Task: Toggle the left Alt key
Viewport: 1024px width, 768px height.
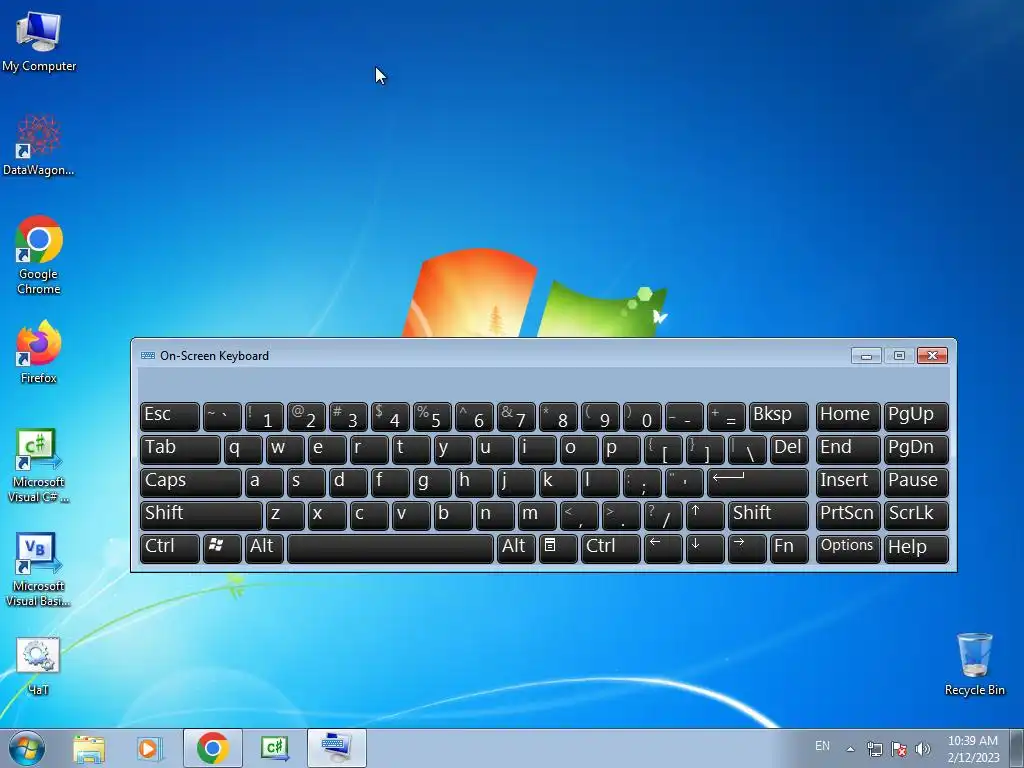Action: point(264,547)
